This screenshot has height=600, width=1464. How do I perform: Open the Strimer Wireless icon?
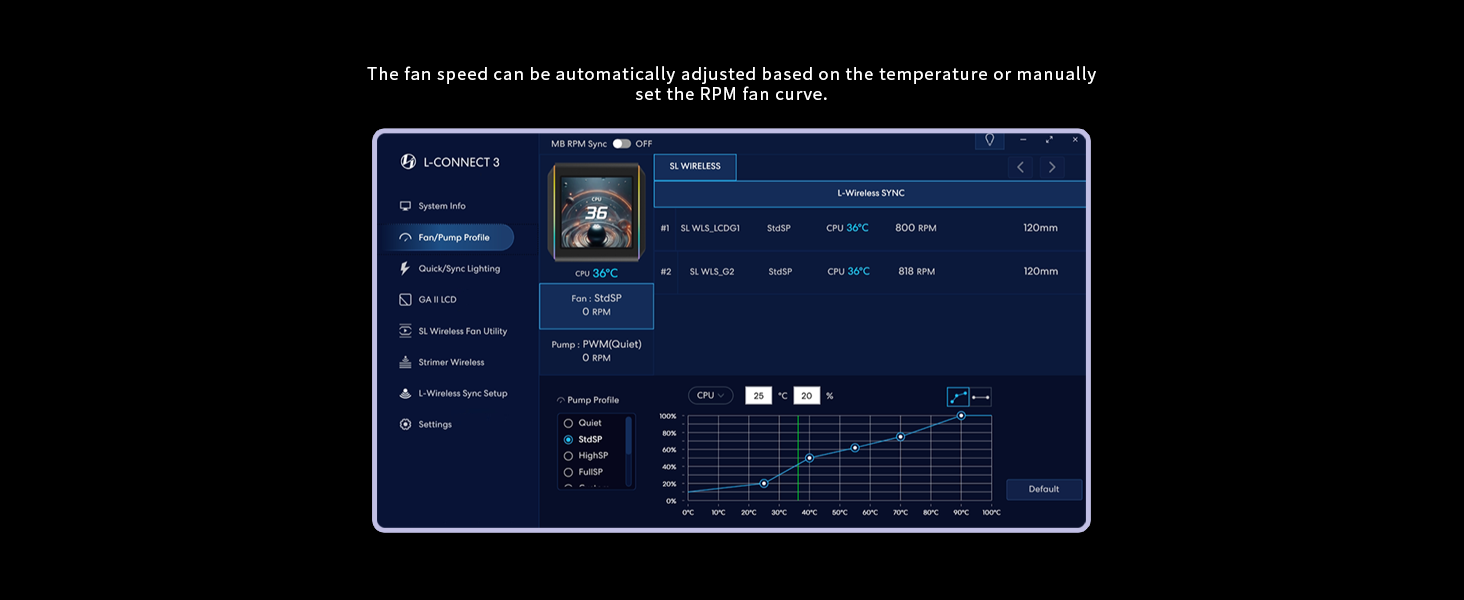tap(405, 362)
